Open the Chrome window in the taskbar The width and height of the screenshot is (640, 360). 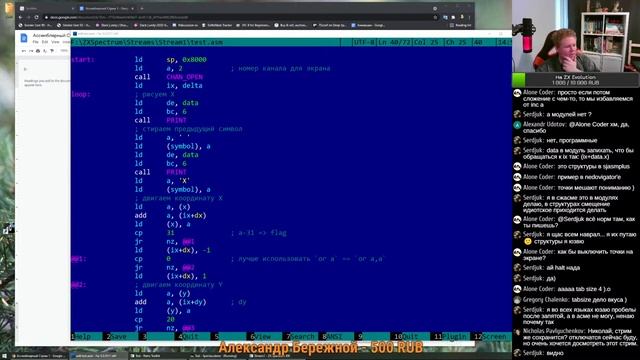pyautogui.click(x=38, y=356)
